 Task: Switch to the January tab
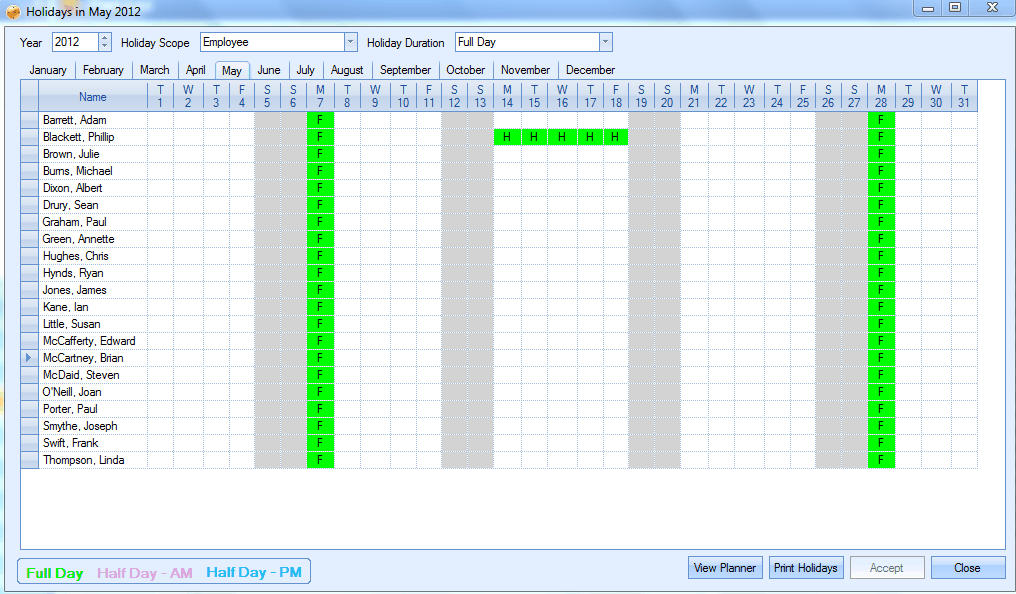coord(48,70)
